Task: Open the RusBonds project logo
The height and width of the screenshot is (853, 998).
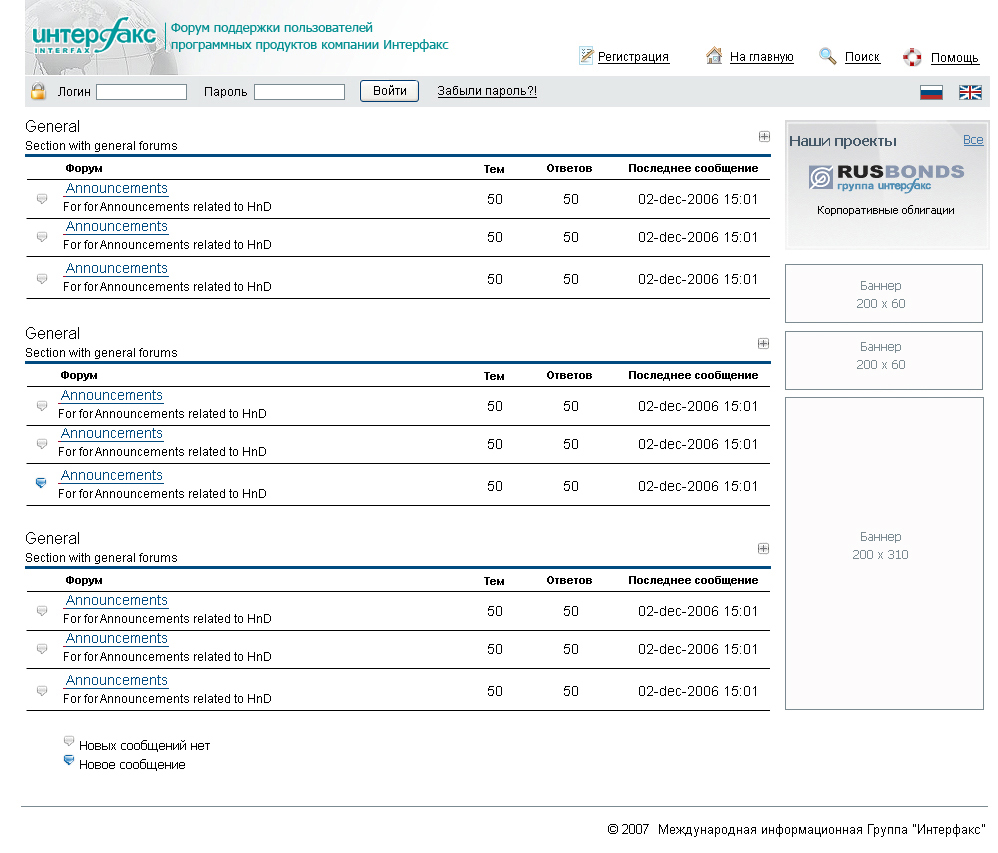Action: point(886,178)
